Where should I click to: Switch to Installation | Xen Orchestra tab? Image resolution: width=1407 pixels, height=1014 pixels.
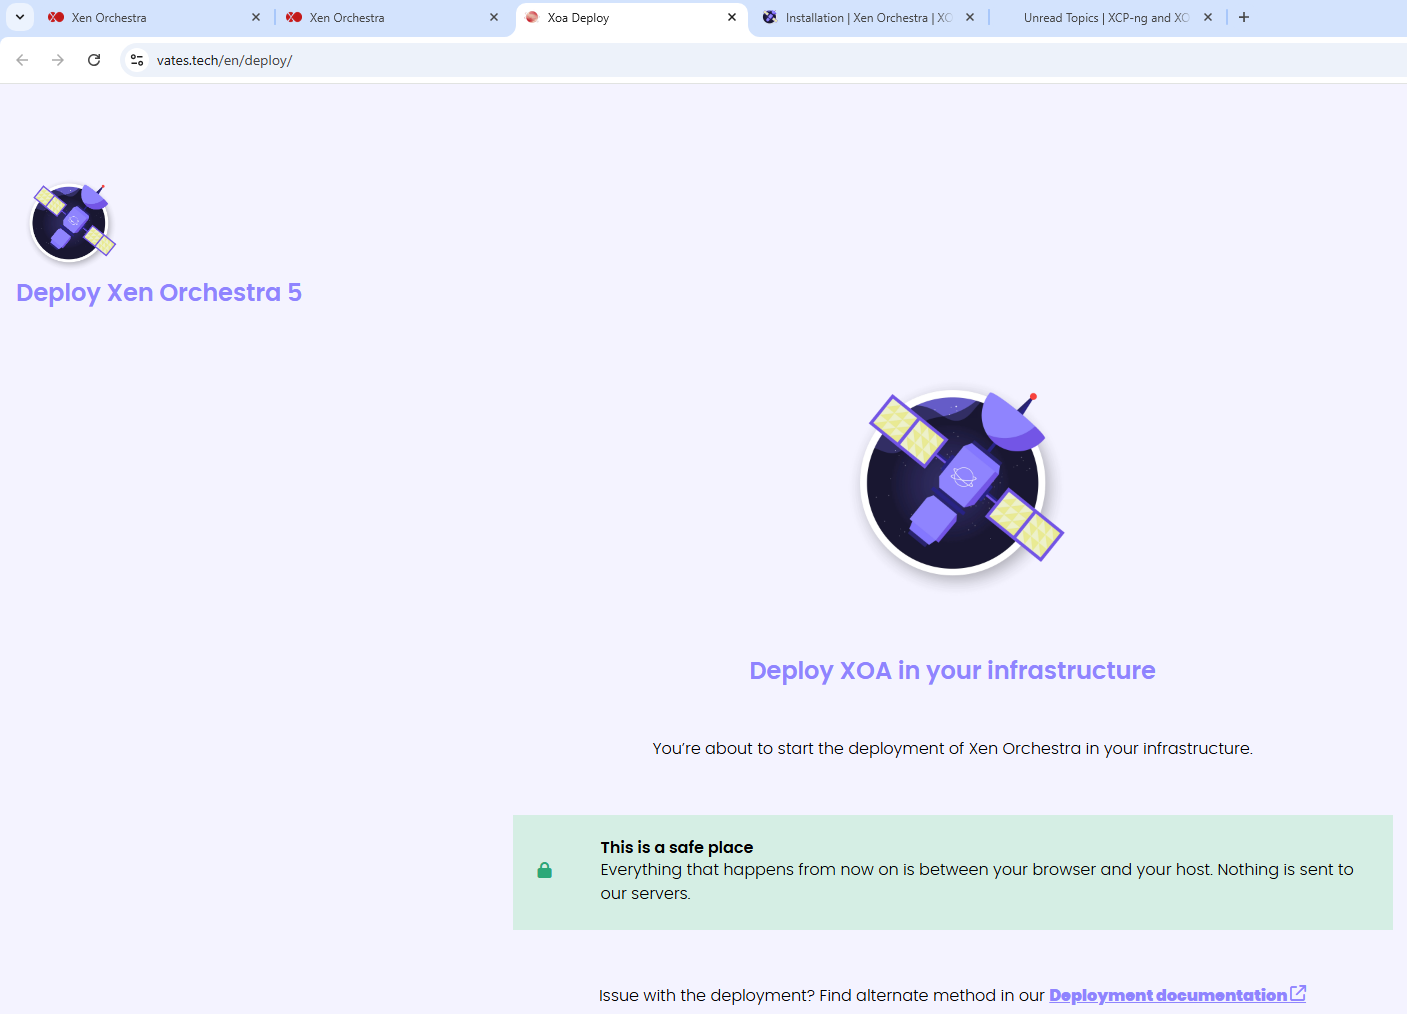860,18
